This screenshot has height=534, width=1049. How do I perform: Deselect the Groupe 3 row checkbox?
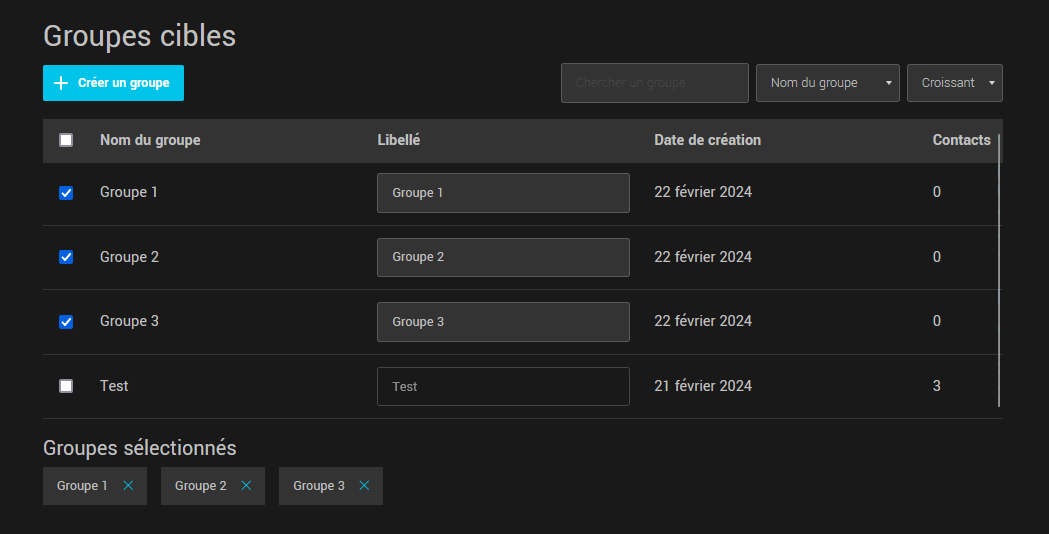click(66, 322)
